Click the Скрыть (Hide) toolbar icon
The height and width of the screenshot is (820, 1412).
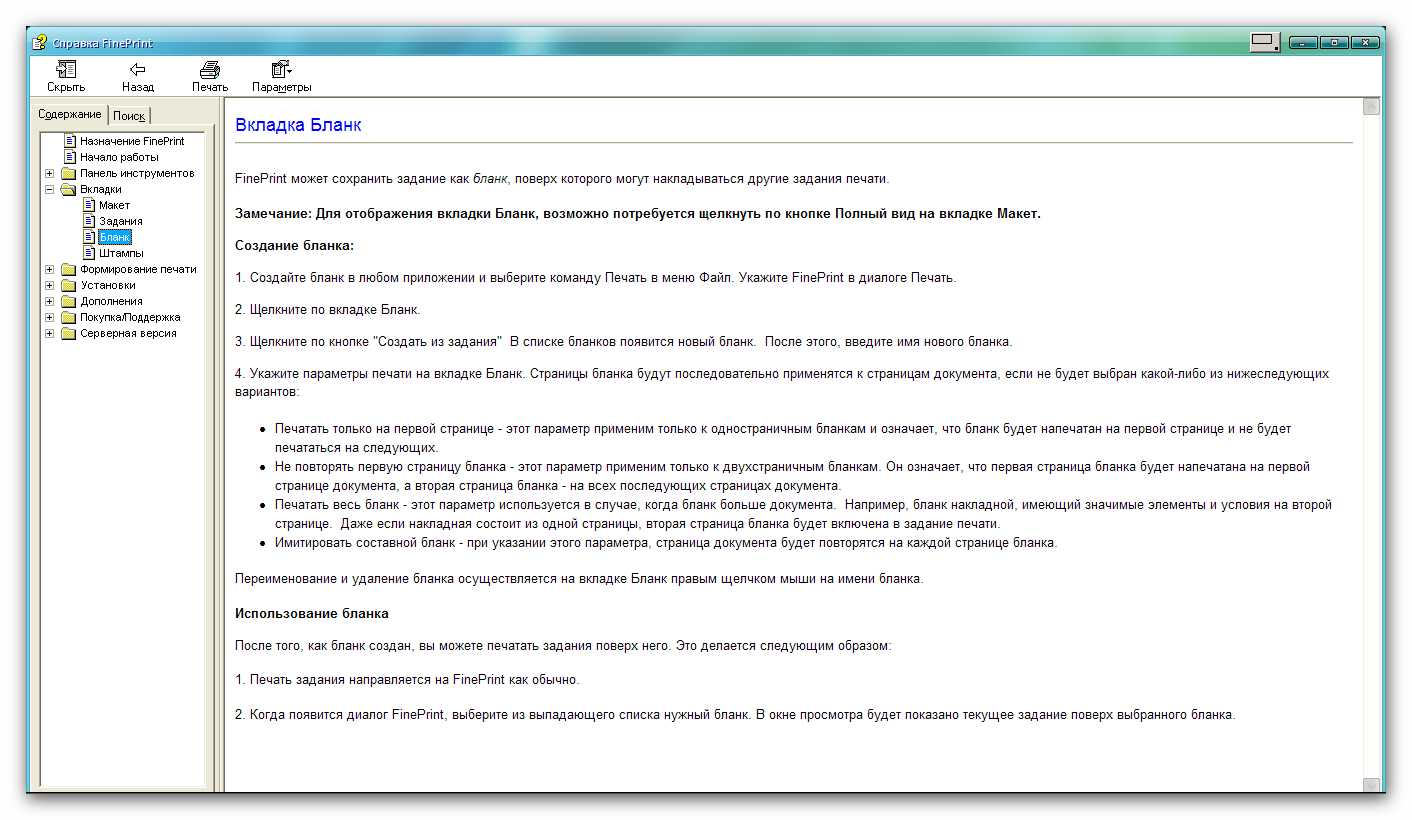(x=66, y=70)
